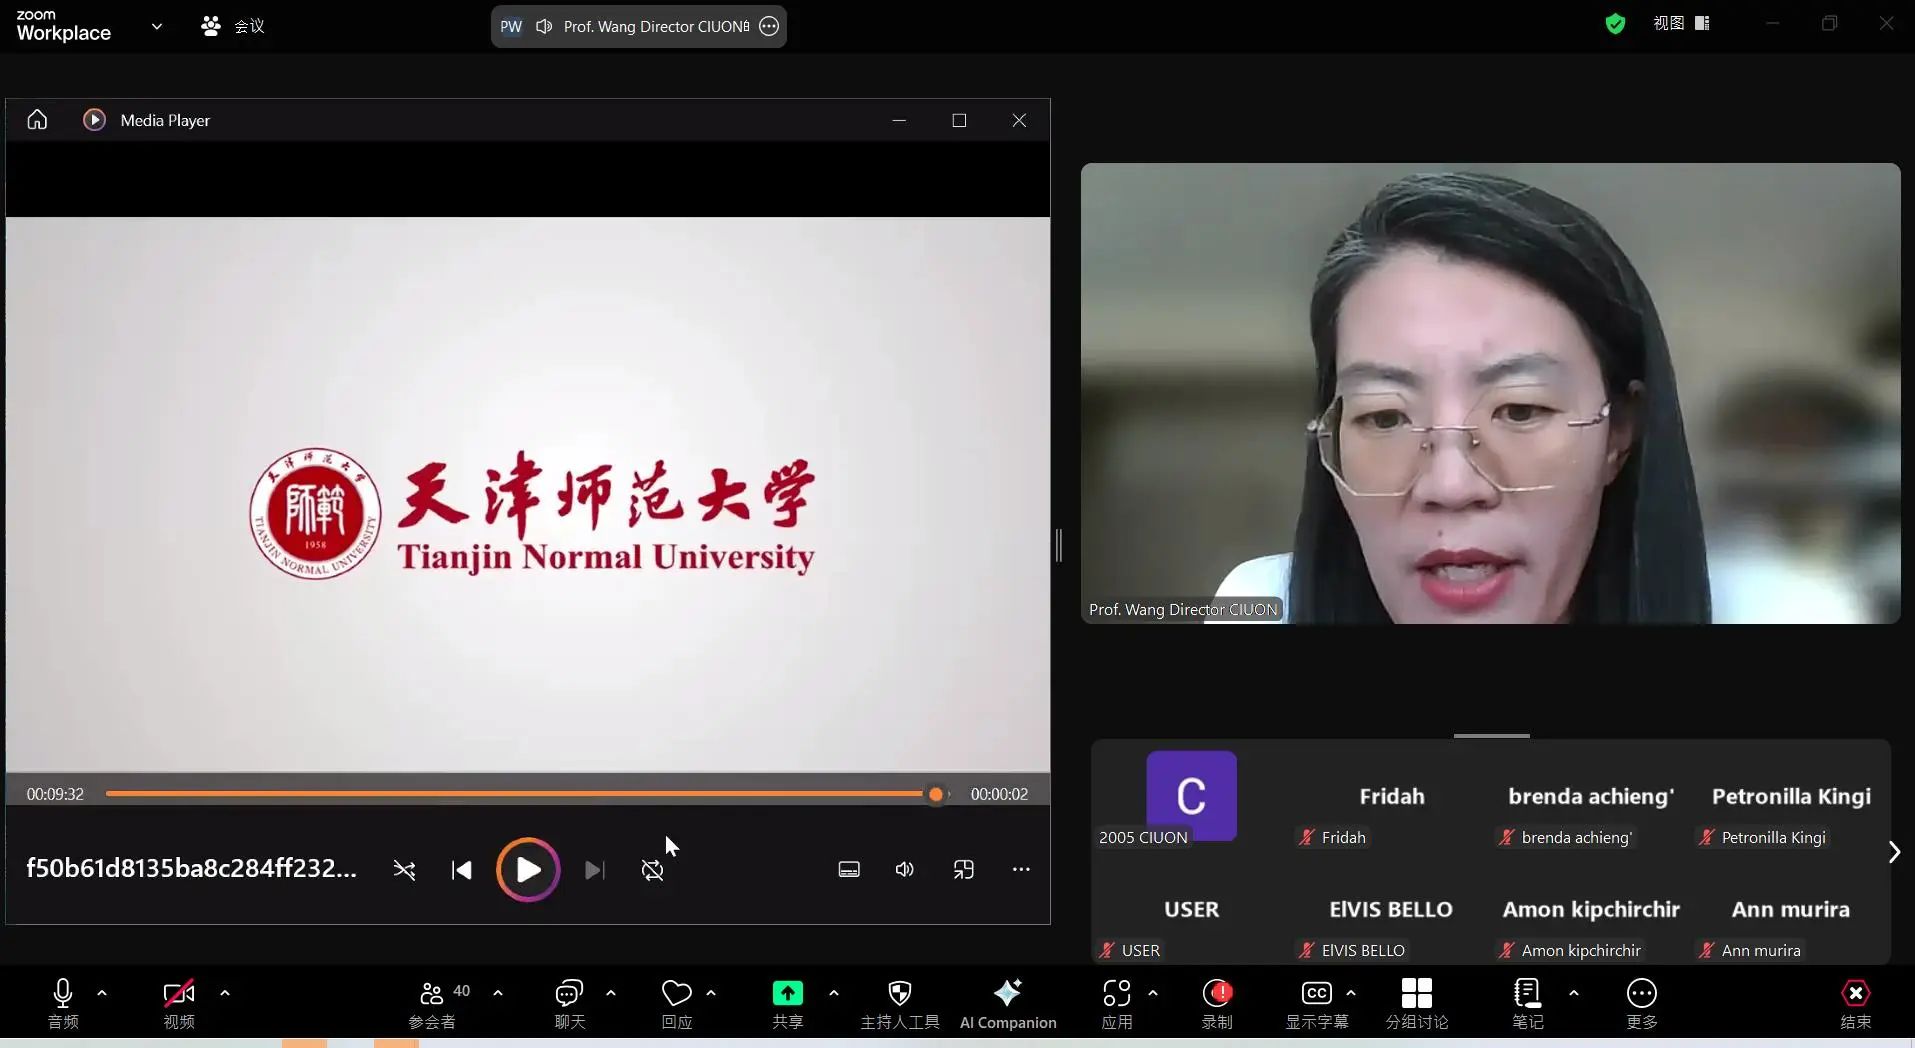Select the Ann murira participant tile
This screenshot has width=1915, height=1048.
[x=1791, y=910]
